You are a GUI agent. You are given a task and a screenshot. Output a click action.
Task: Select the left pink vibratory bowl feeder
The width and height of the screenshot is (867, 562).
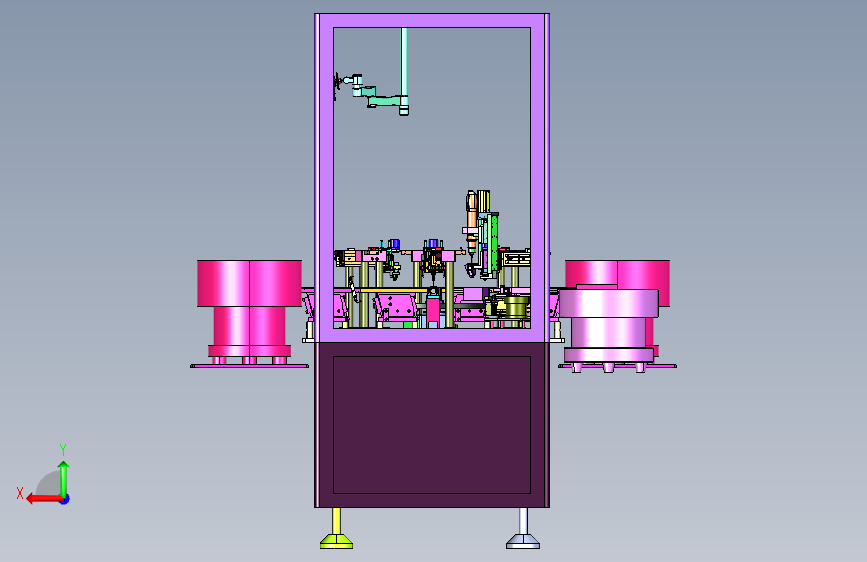coord(249,313)
